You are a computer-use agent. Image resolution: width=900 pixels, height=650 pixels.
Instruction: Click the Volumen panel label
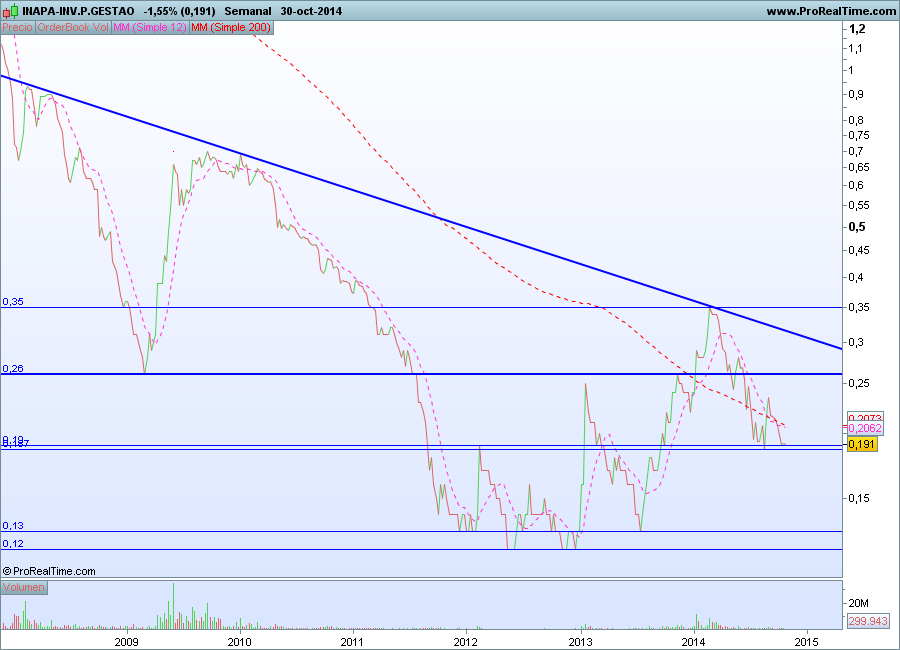pos(24,587)
